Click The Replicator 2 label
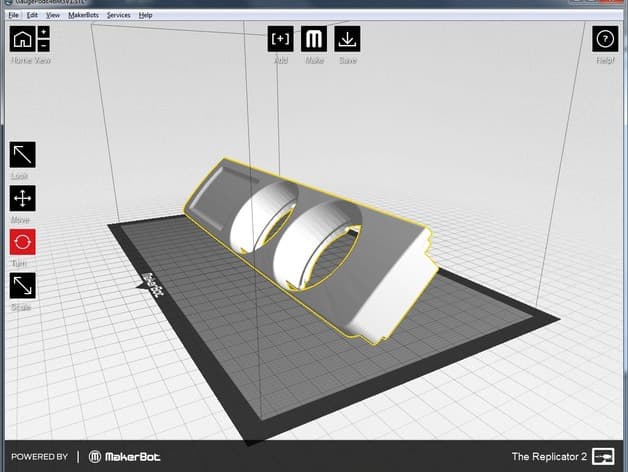The image size is (628, 472). 549,456
